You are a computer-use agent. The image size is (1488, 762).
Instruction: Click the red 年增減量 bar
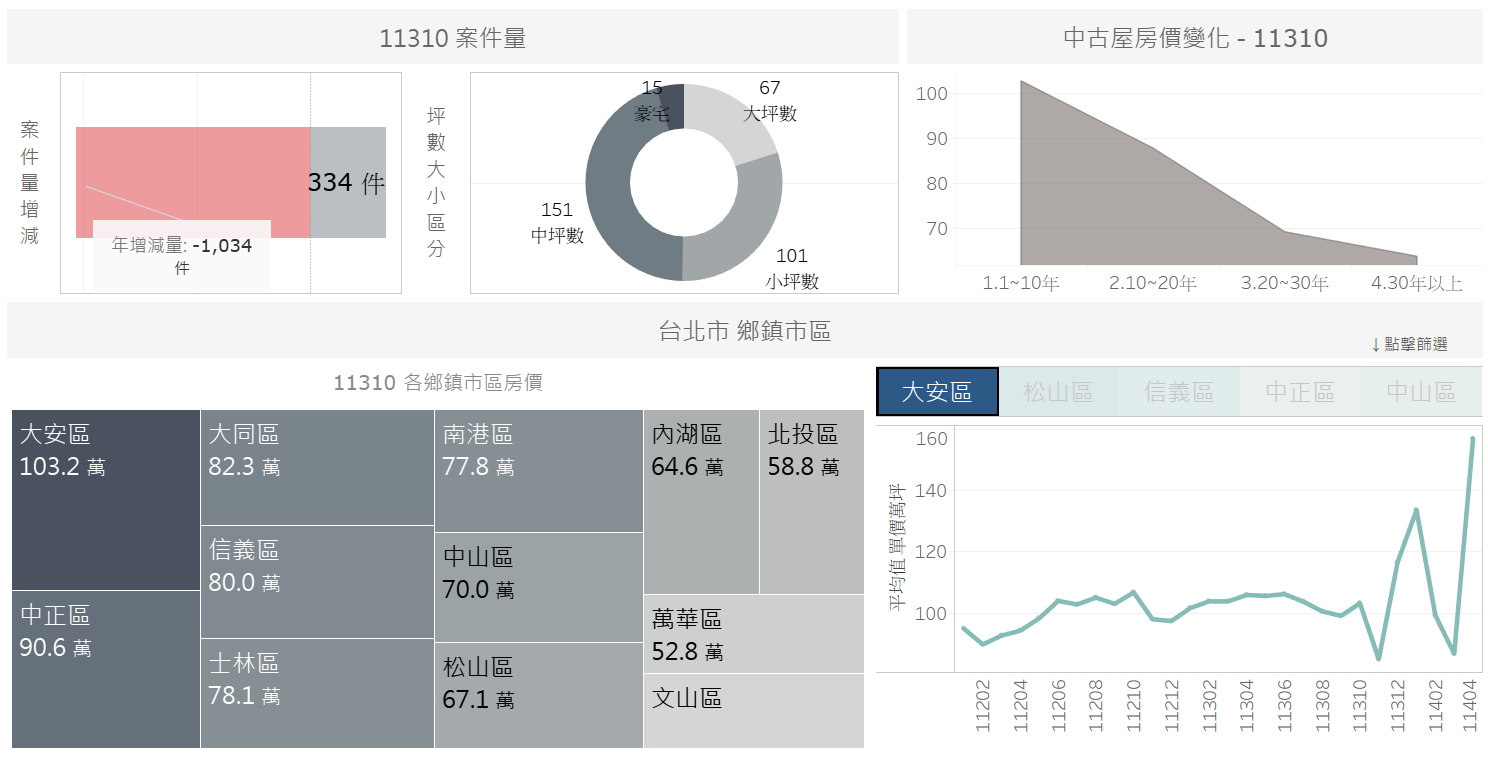(x=193, y=183)
